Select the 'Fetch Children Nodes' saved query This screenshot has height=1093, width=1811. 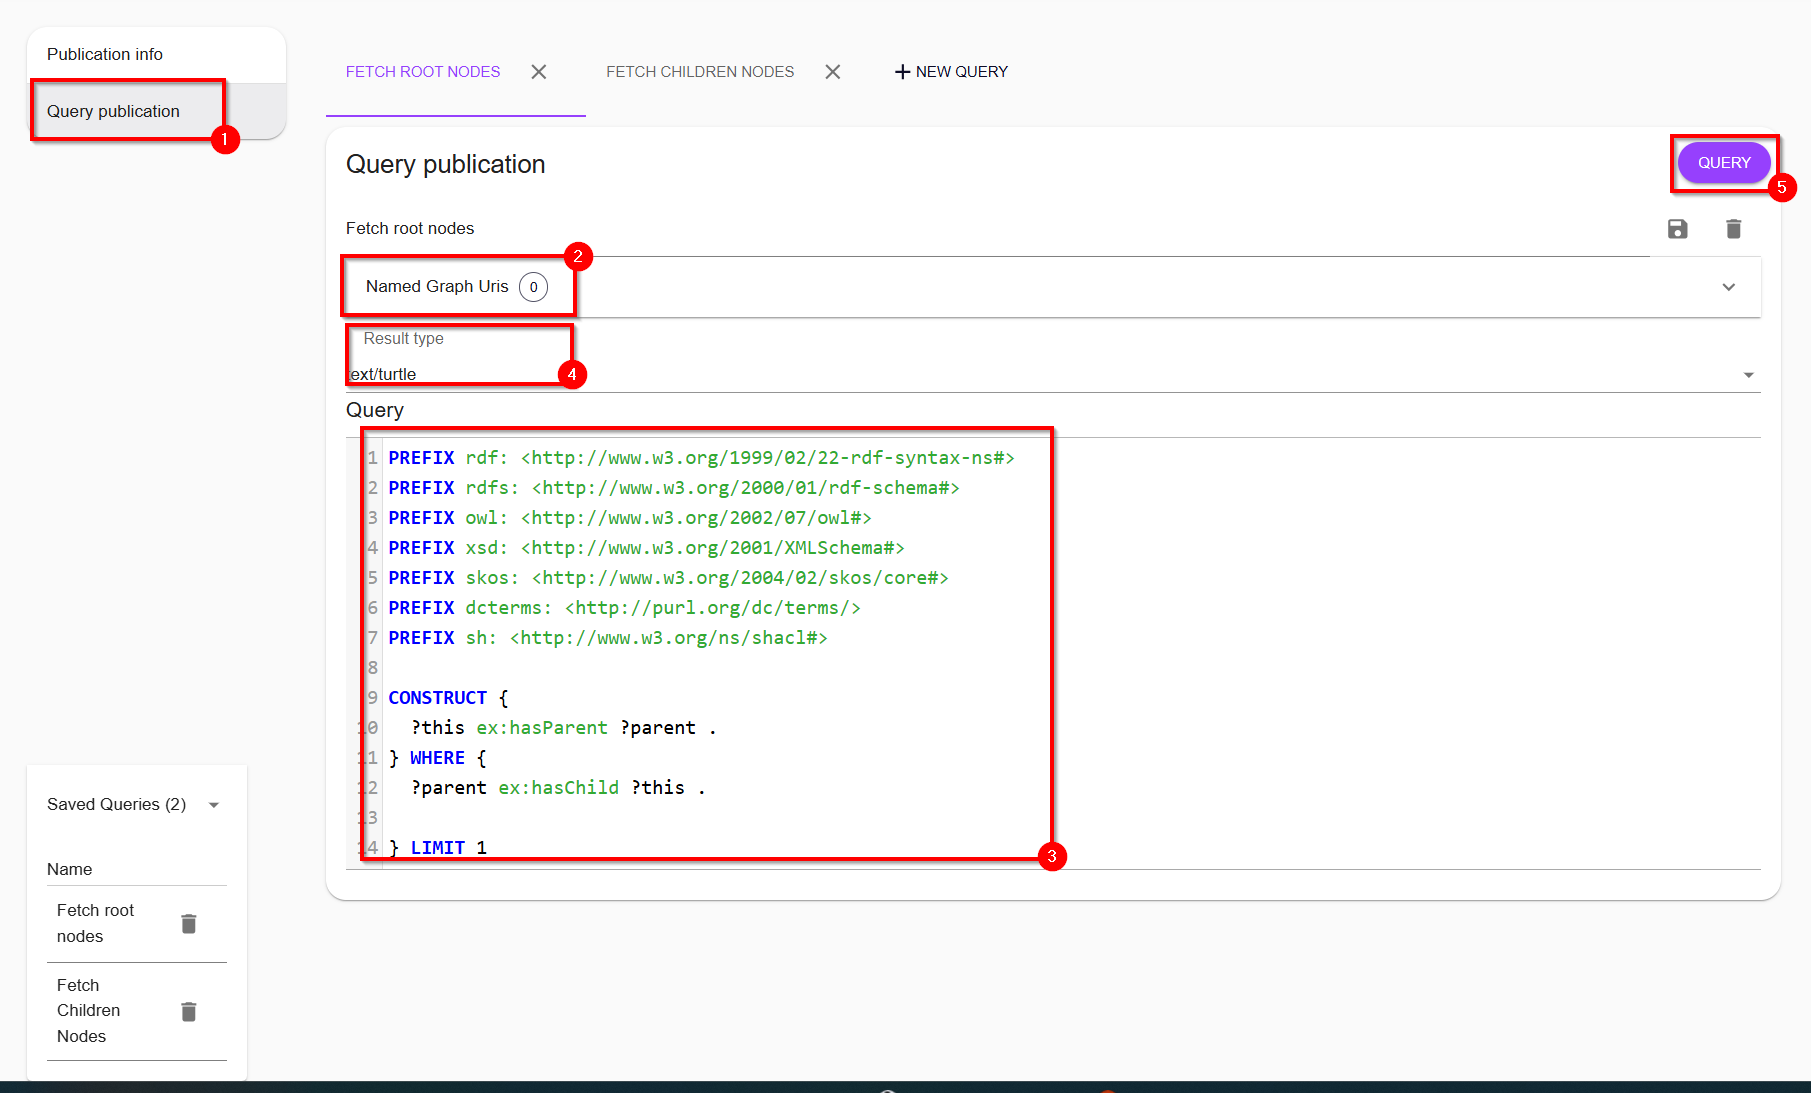(88, 1010)
